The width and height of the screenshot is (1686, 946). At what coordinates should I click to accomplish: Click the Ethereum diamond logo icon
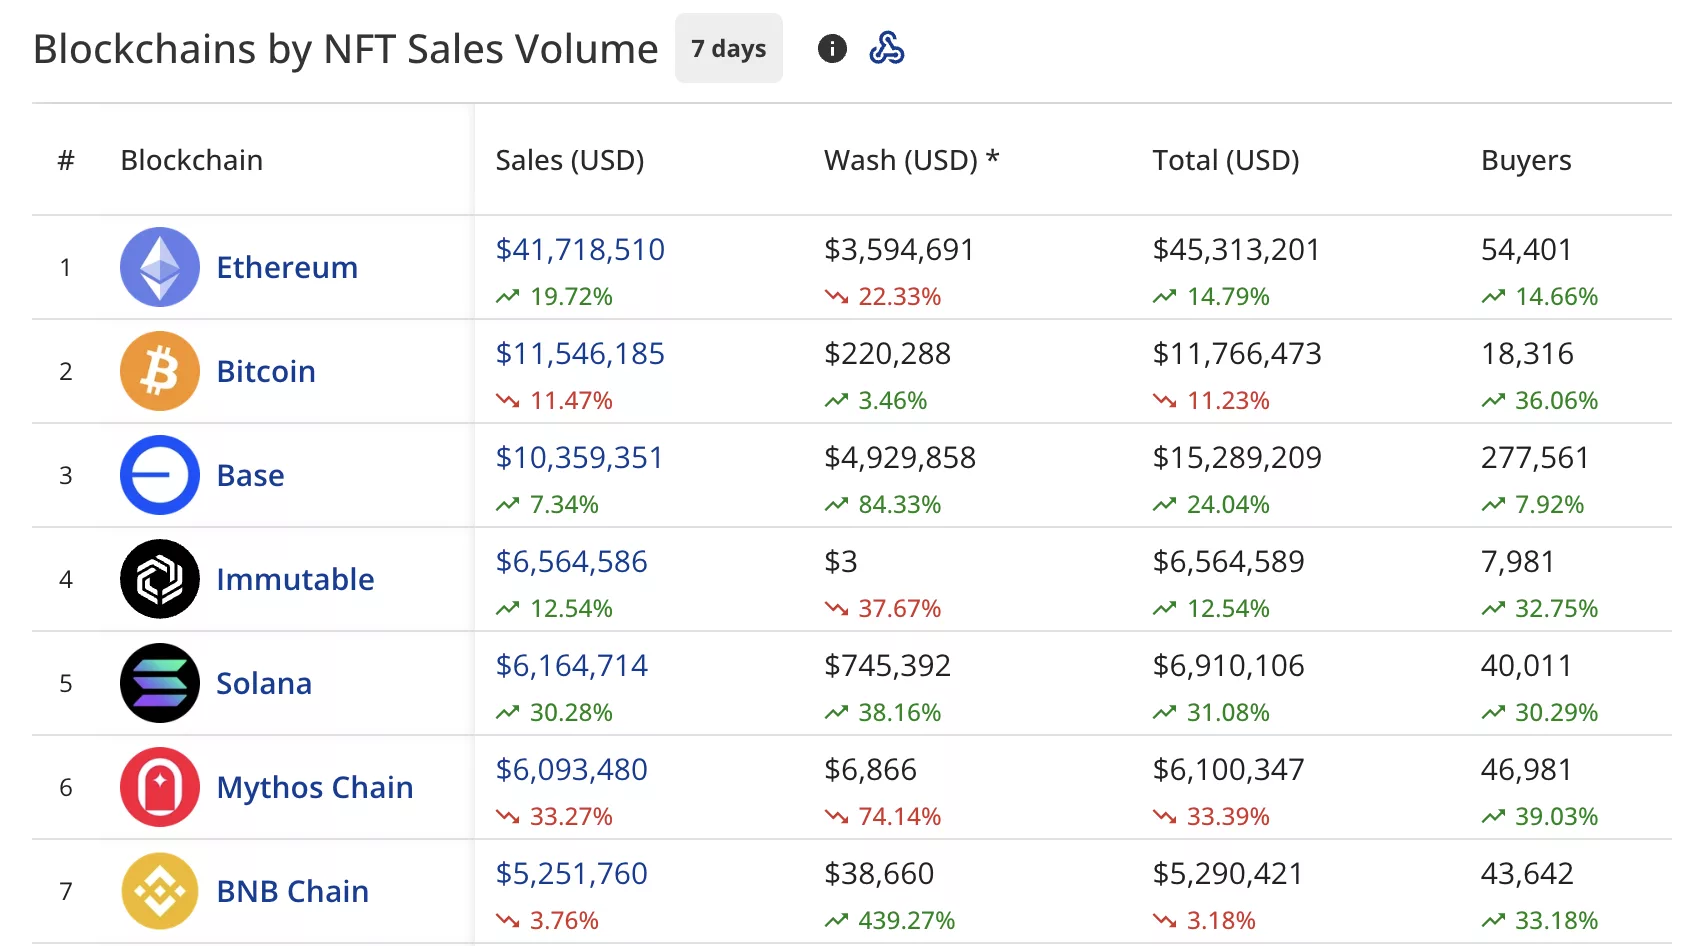158,267
